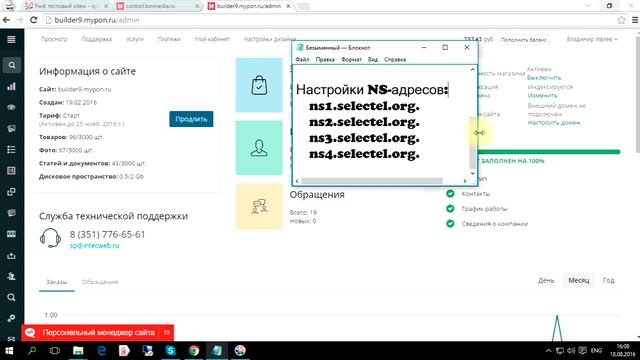Image resolution: width=640 pixels, height=360 pixels.
Task: Click the Task View taskbar icon
Action: point(55,351)
